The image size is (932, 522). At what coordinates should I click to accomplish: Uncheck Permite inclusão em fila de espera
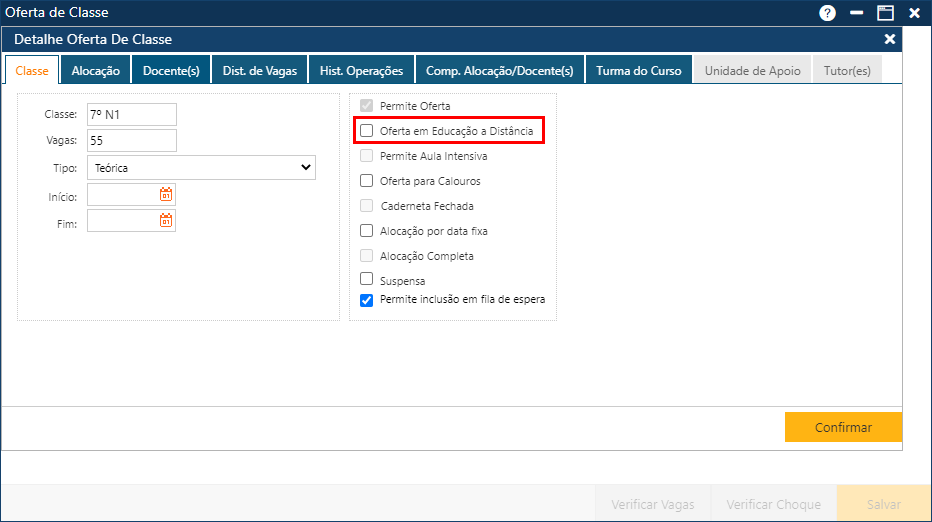367,299
